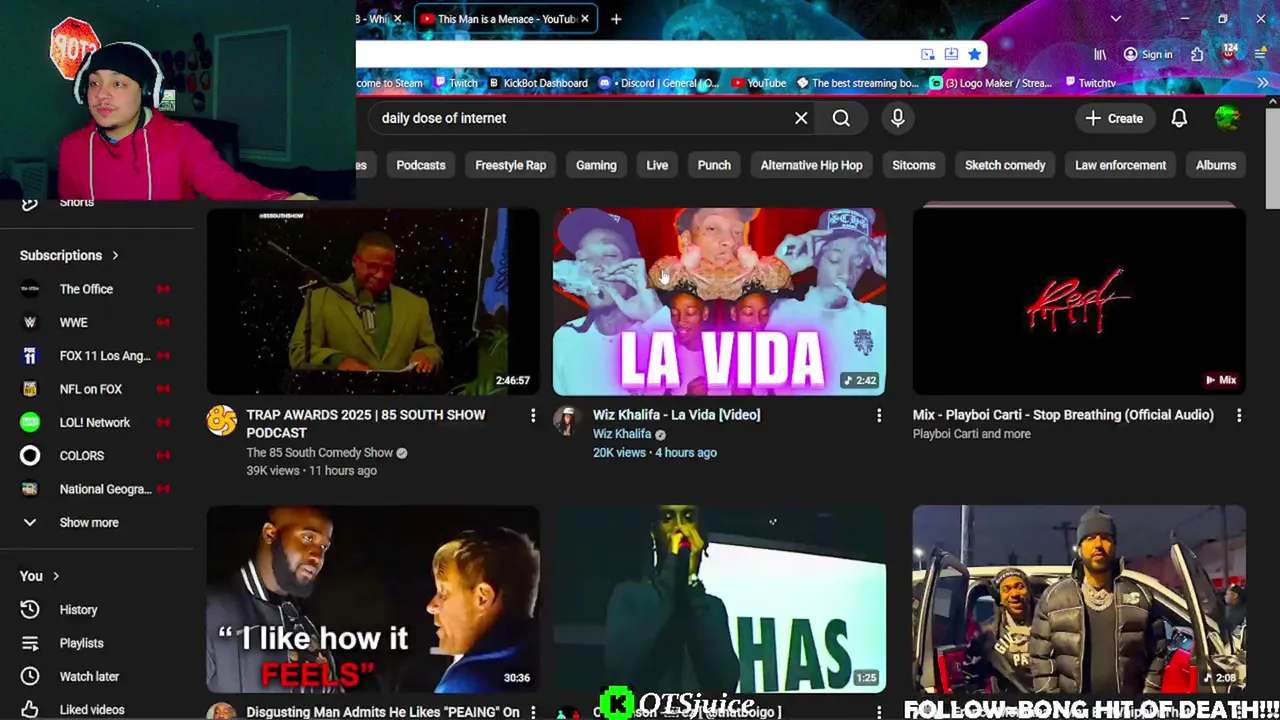Open Wiz Khalifa - La Vida video title

click(x=676, y=415)
